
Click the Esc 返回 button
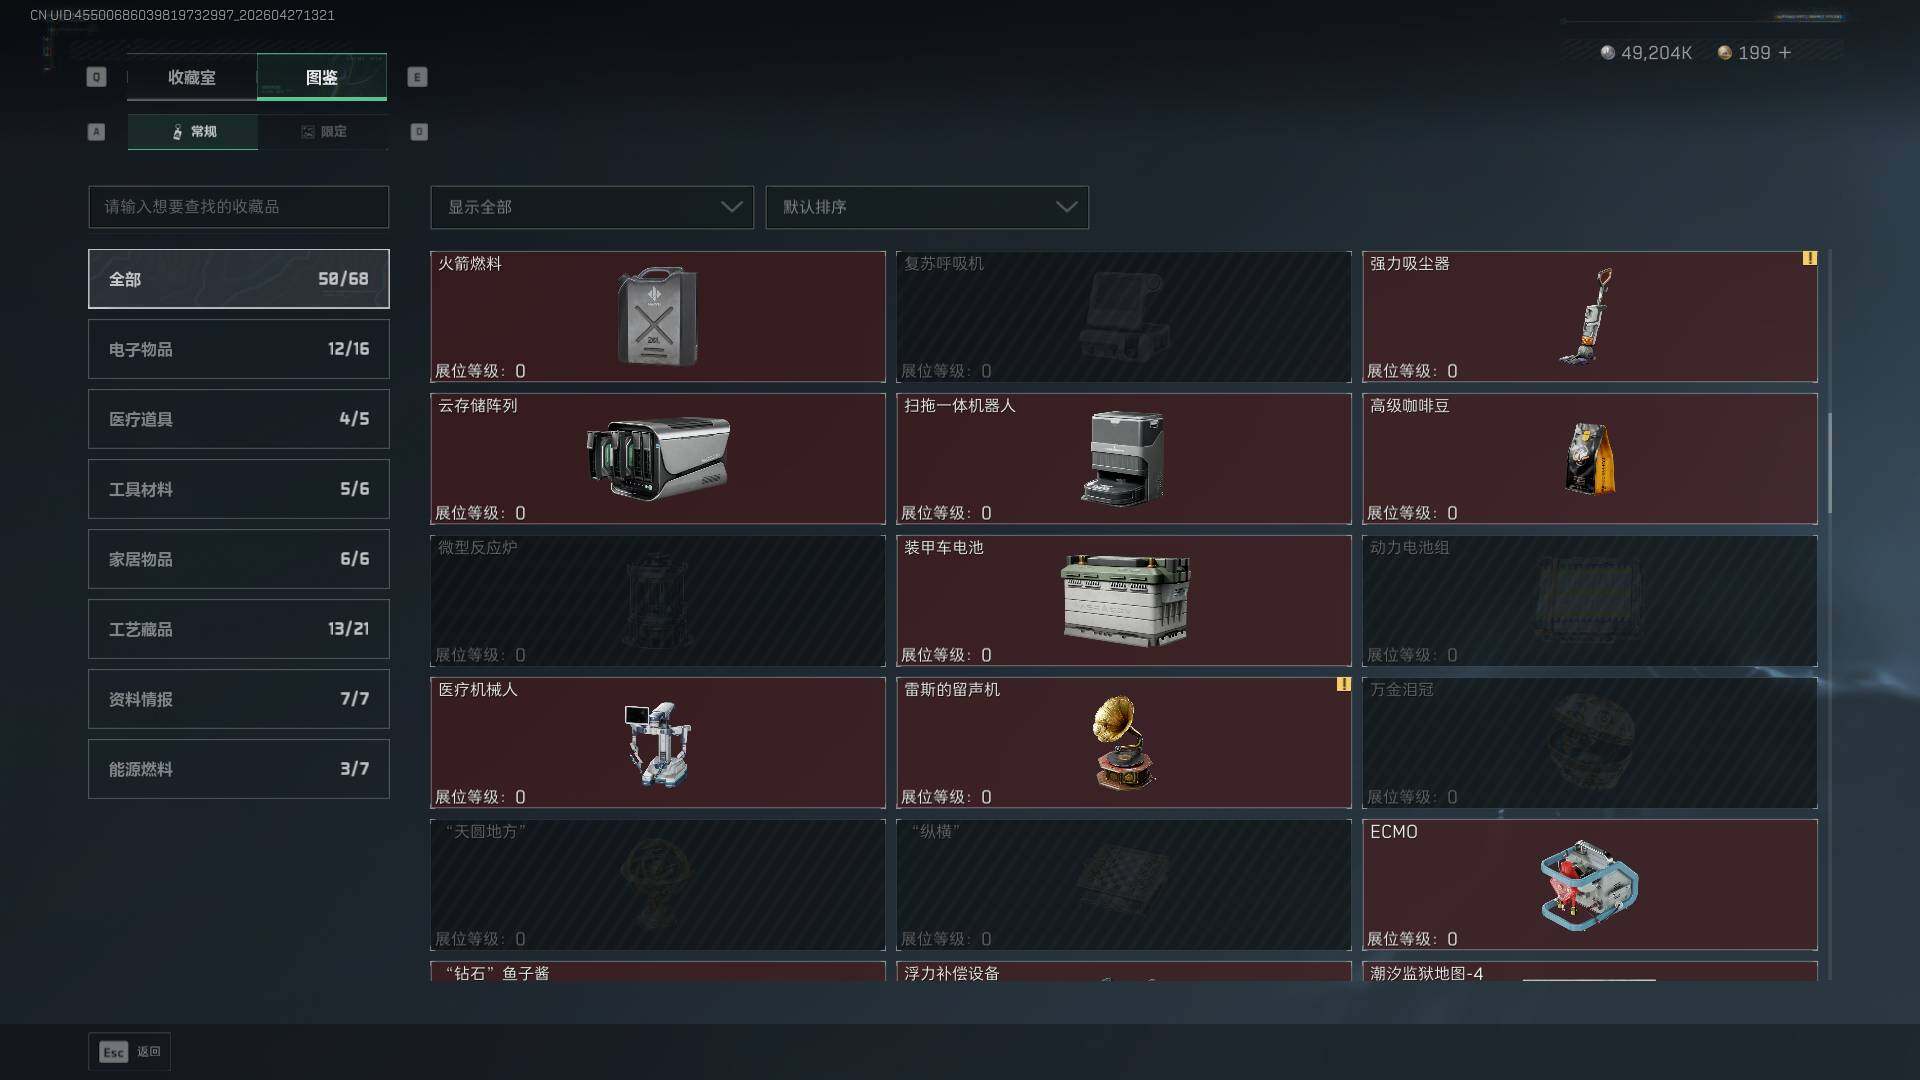(129, 1052)
